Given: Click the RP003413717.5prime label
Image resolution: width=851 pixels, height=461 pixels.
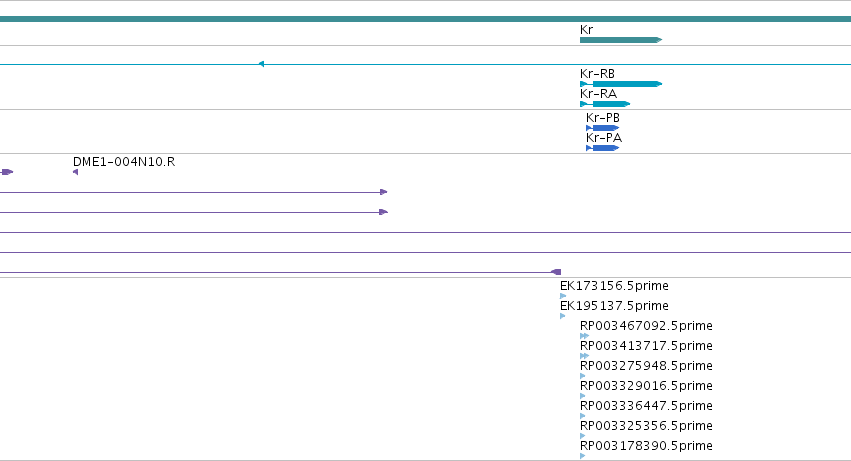Looking at the screenshot, I should [646, 346].
